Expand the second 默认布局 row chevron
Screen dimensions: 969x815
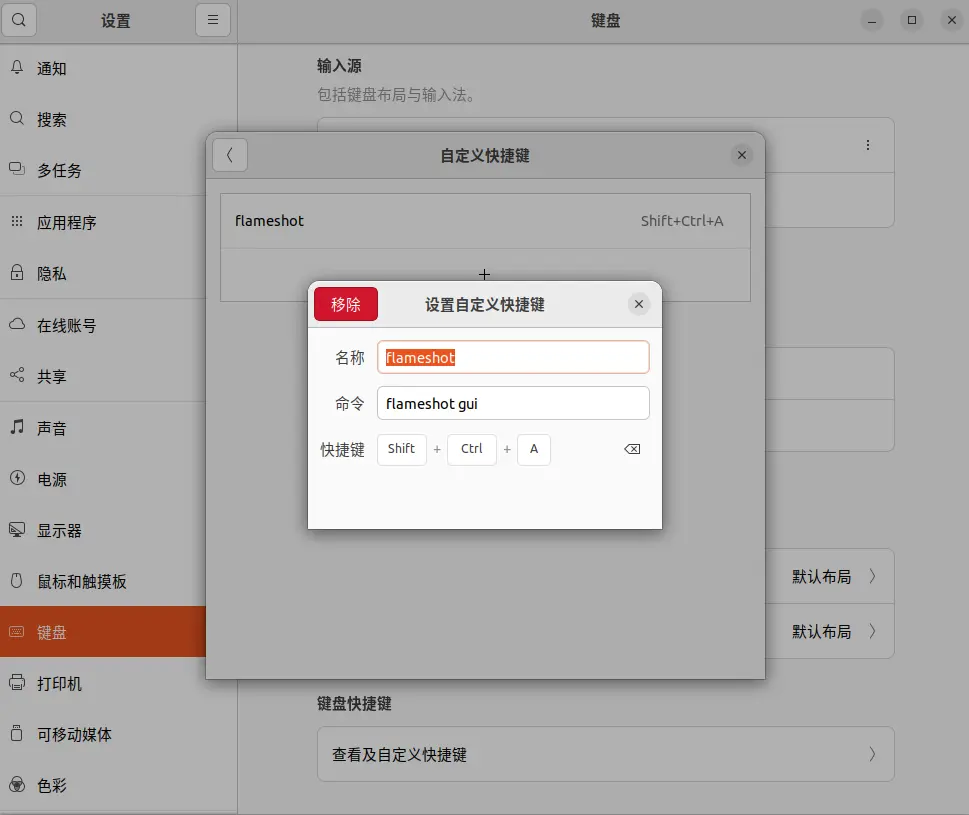(872, 631)
